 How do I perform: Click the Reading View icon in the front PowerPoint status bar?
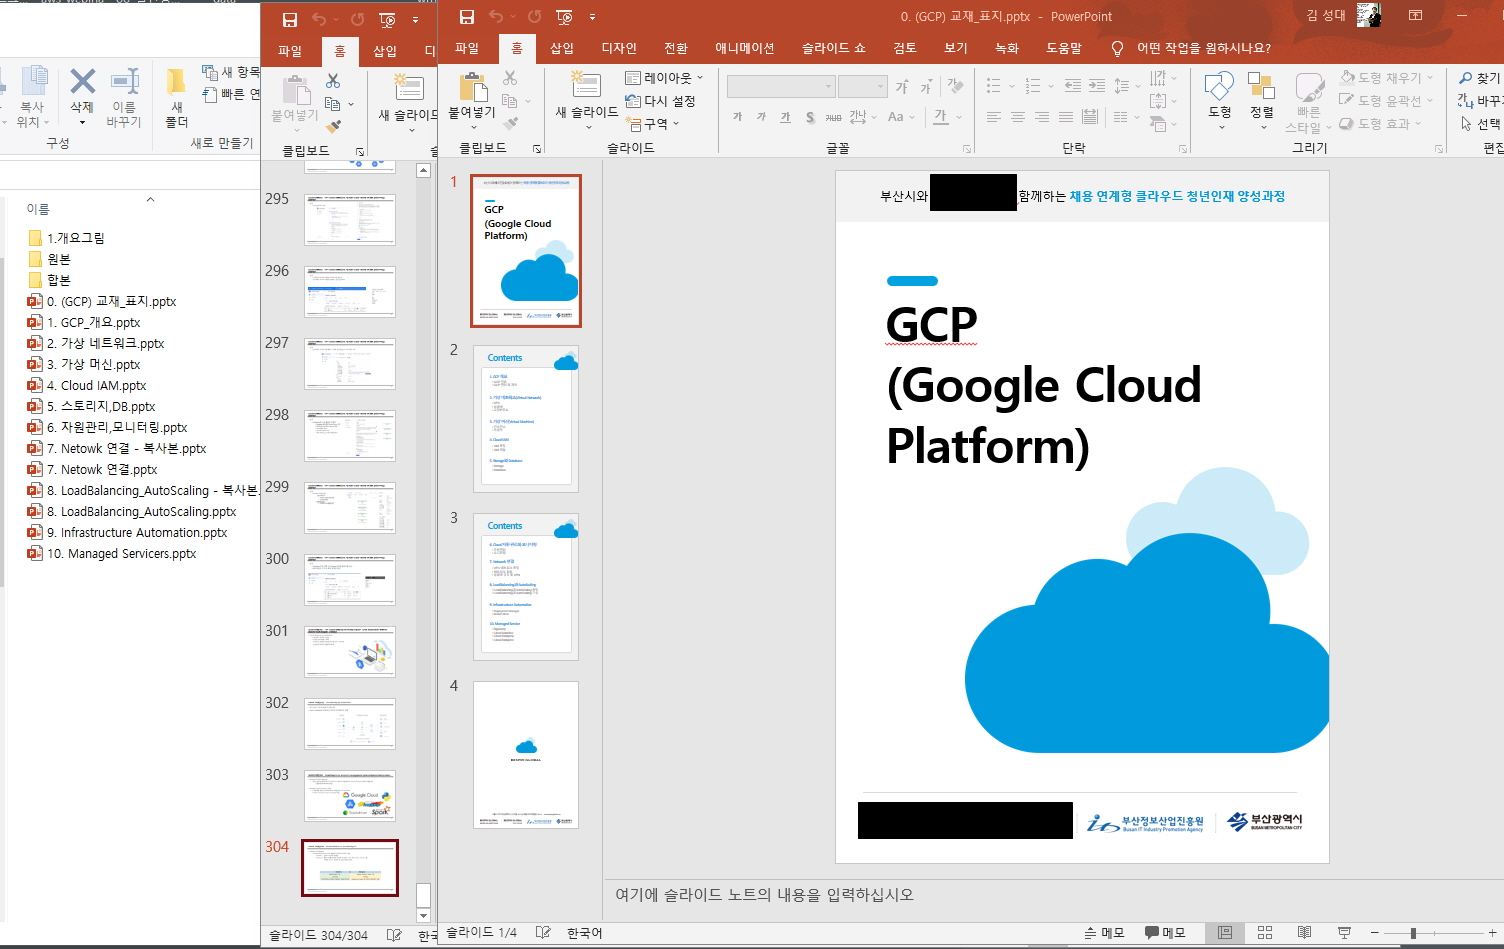(1304, 932)
